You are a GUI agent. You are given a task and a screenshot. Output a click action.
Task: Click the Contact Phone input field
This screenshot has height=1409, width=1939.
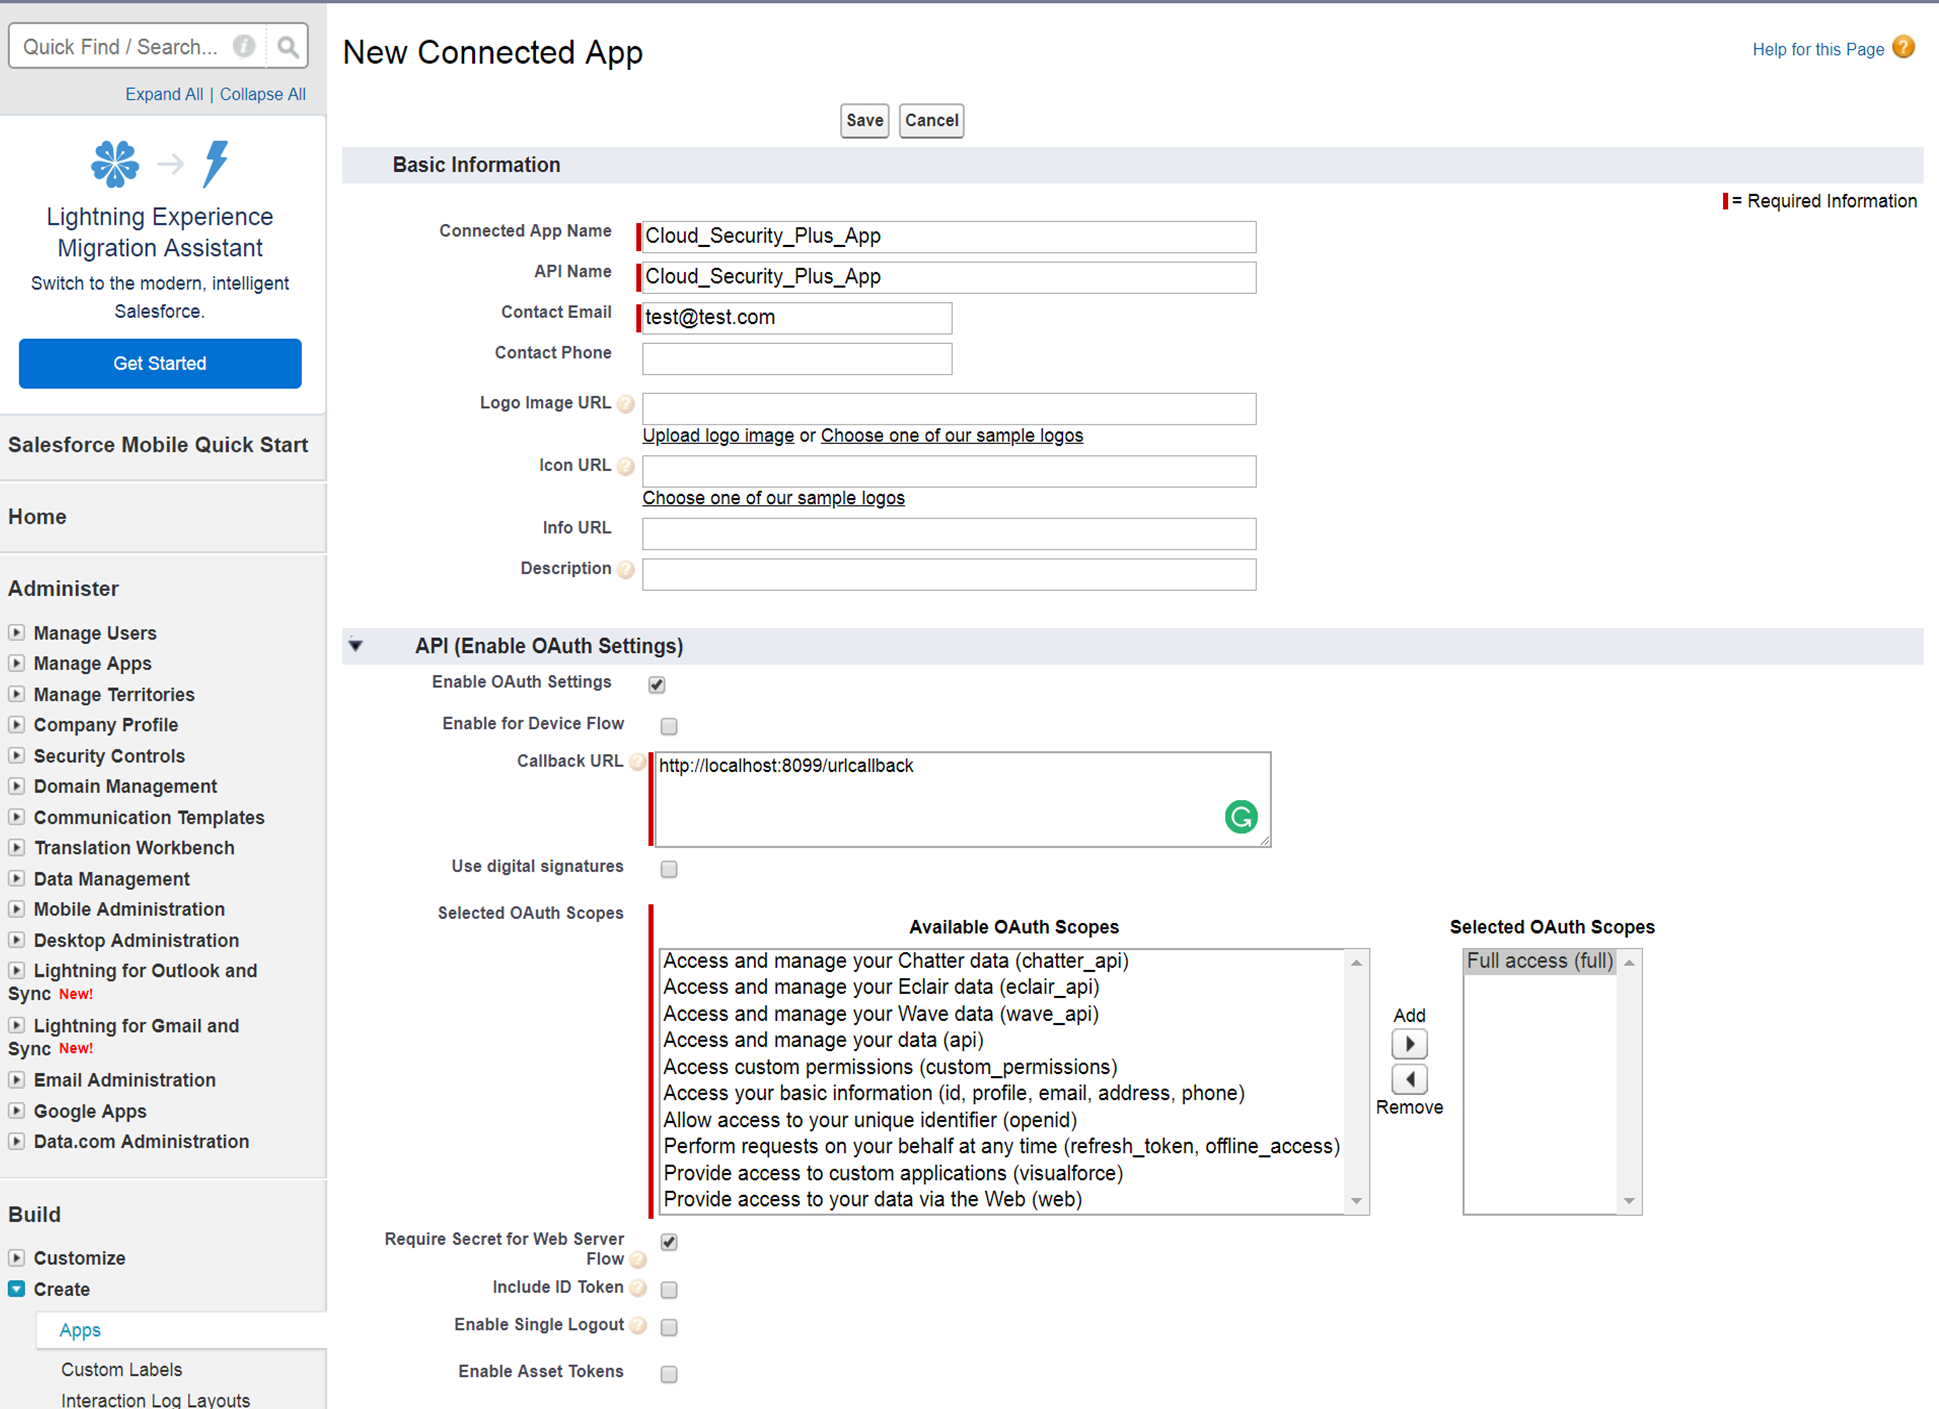point(795,358)
